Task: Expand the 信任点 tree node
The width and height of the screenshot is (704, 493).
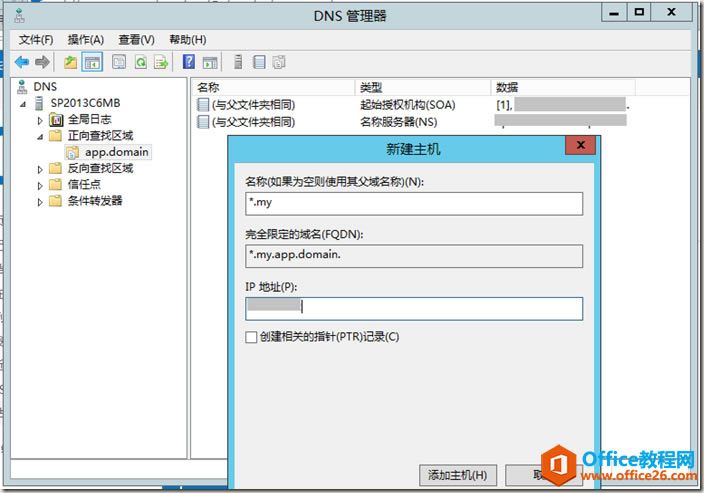Action: (40, 185)
